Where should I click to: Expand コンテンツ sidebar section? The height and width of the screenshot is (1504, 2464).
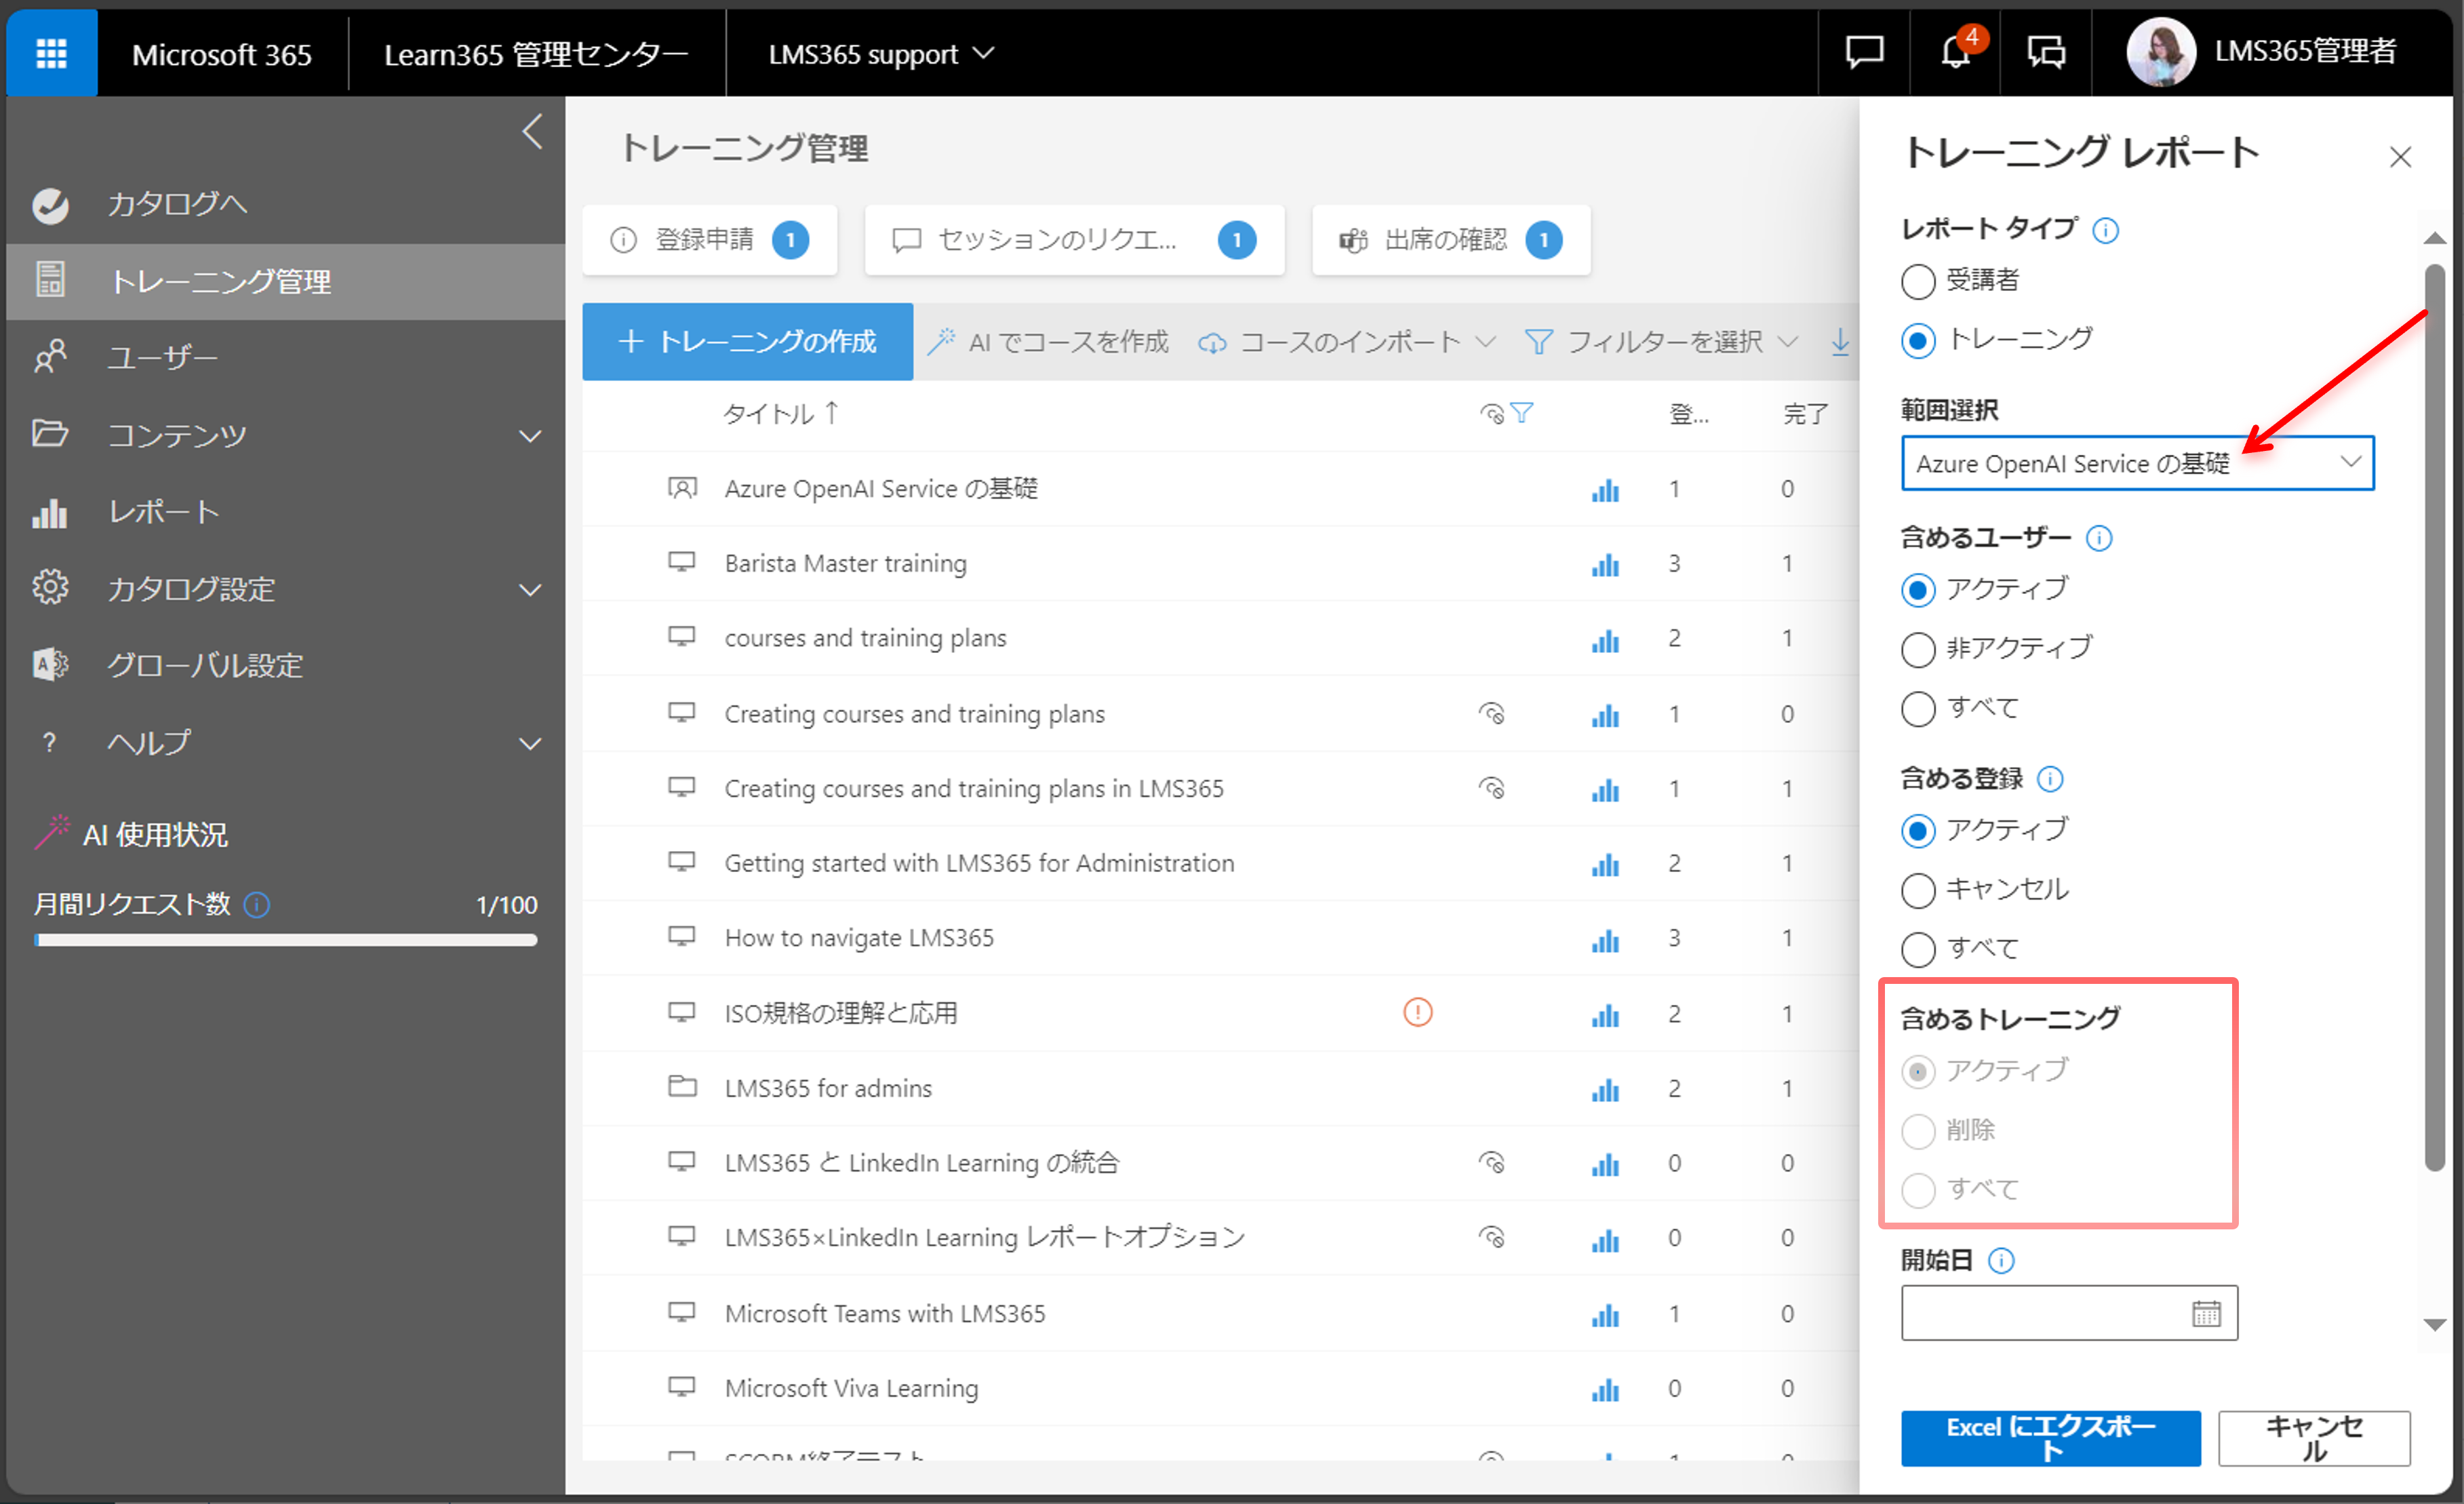pos(531,436)
